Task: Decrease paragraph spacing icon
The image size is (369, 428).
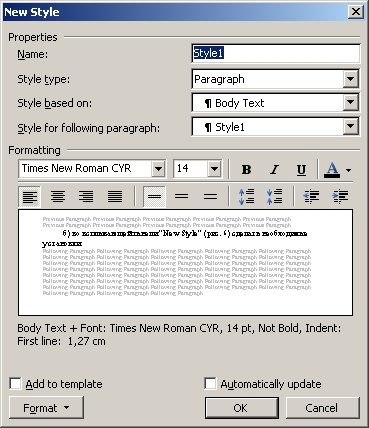Action: [275, 197]
